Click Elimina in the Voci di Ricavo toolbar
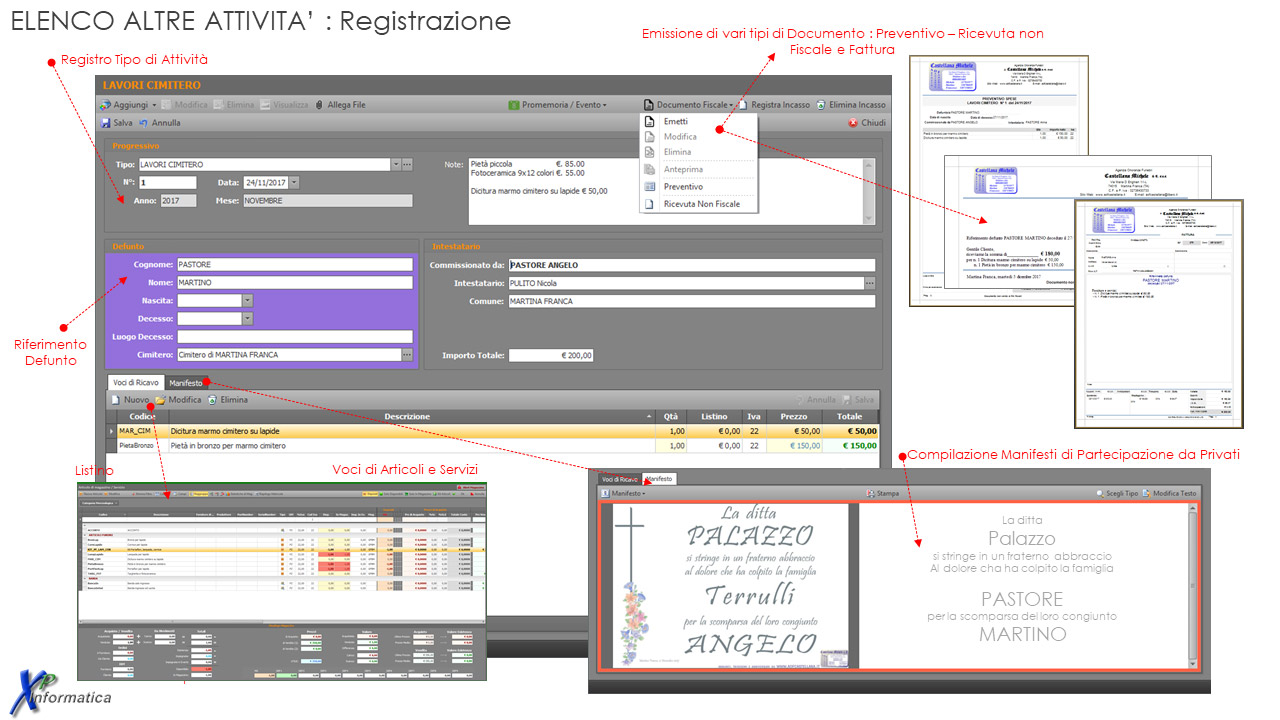 [228, 399]
